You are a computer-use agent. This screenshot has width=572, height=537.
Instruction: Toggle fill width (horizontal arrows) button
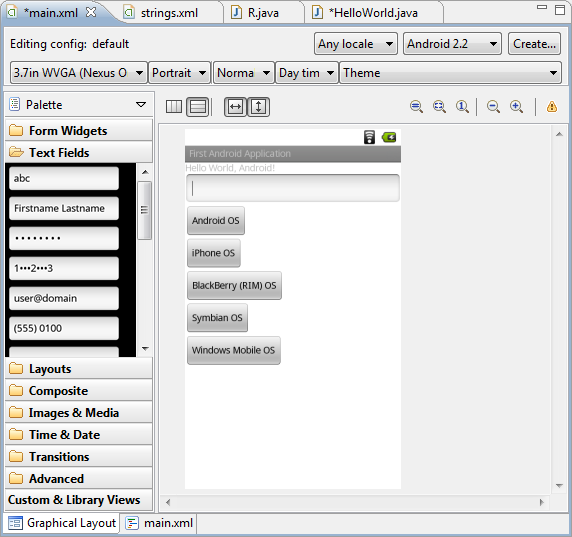pyautogui.click(x=235, y=107)
